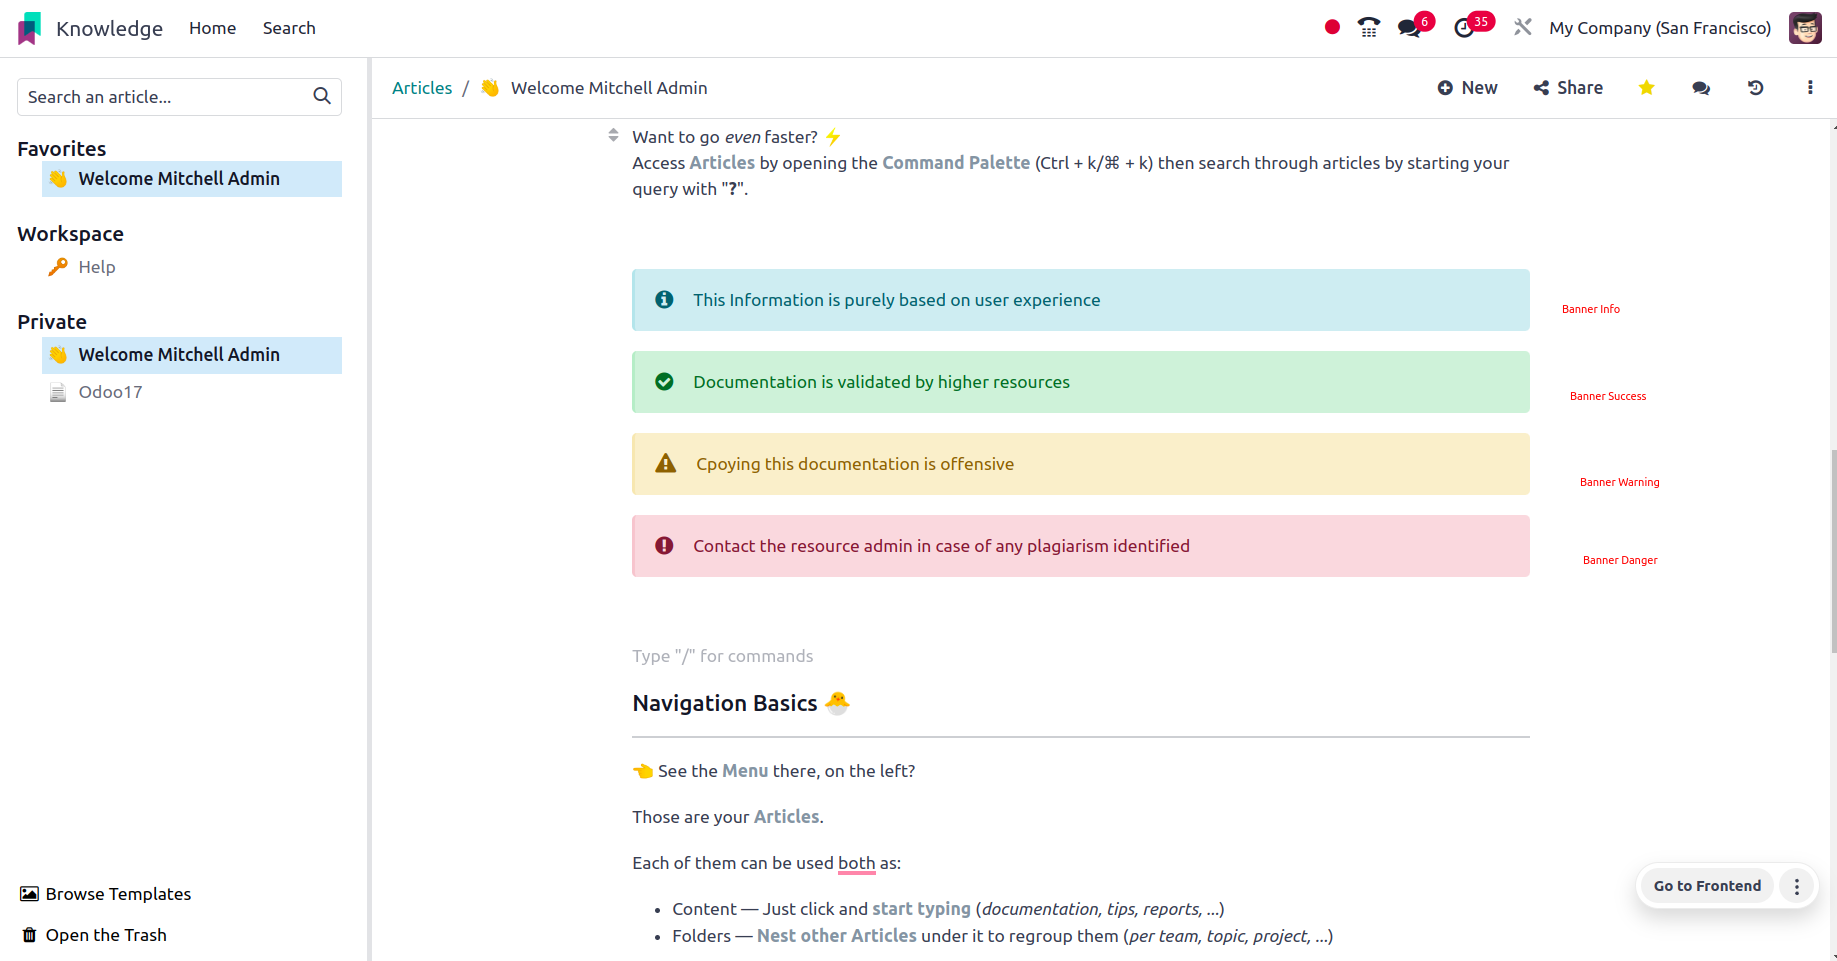The width and height of the screenshot is (1837, 961).
Task: Click the 'Type "/" for commands' placeholder line
Action: click(722, 656)
